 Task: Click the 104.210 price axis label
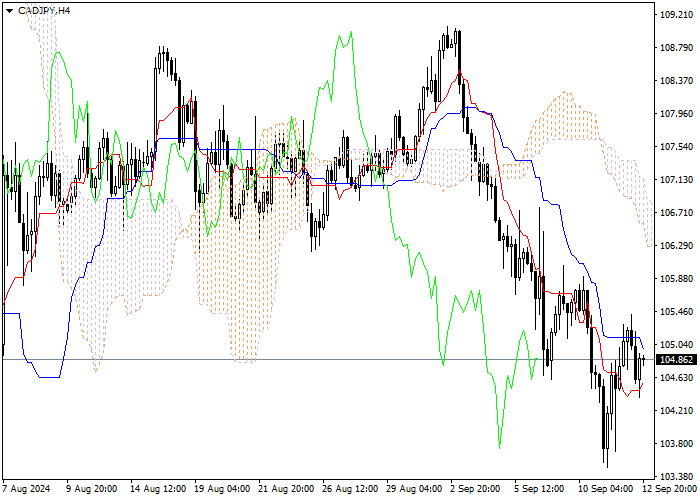pos(676,411)
